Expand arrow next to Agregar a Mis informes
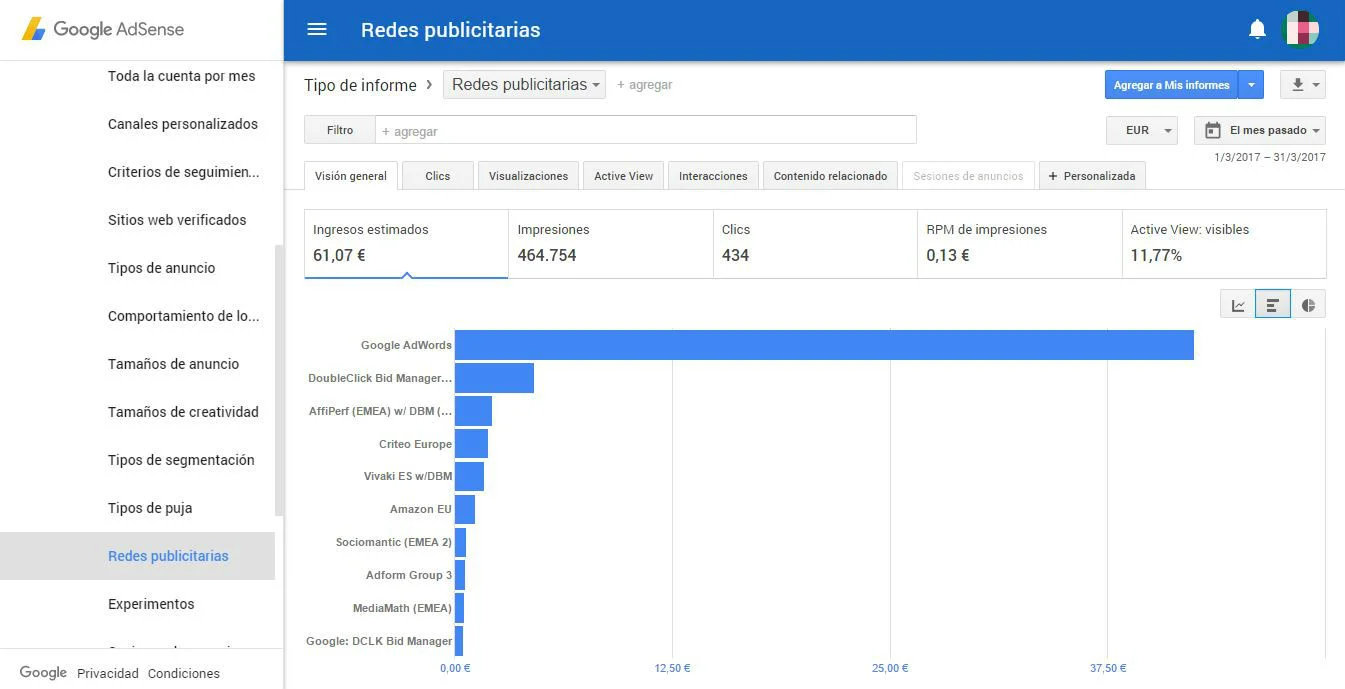This screenshot has height=689, width=1345. coord(1251,85)
